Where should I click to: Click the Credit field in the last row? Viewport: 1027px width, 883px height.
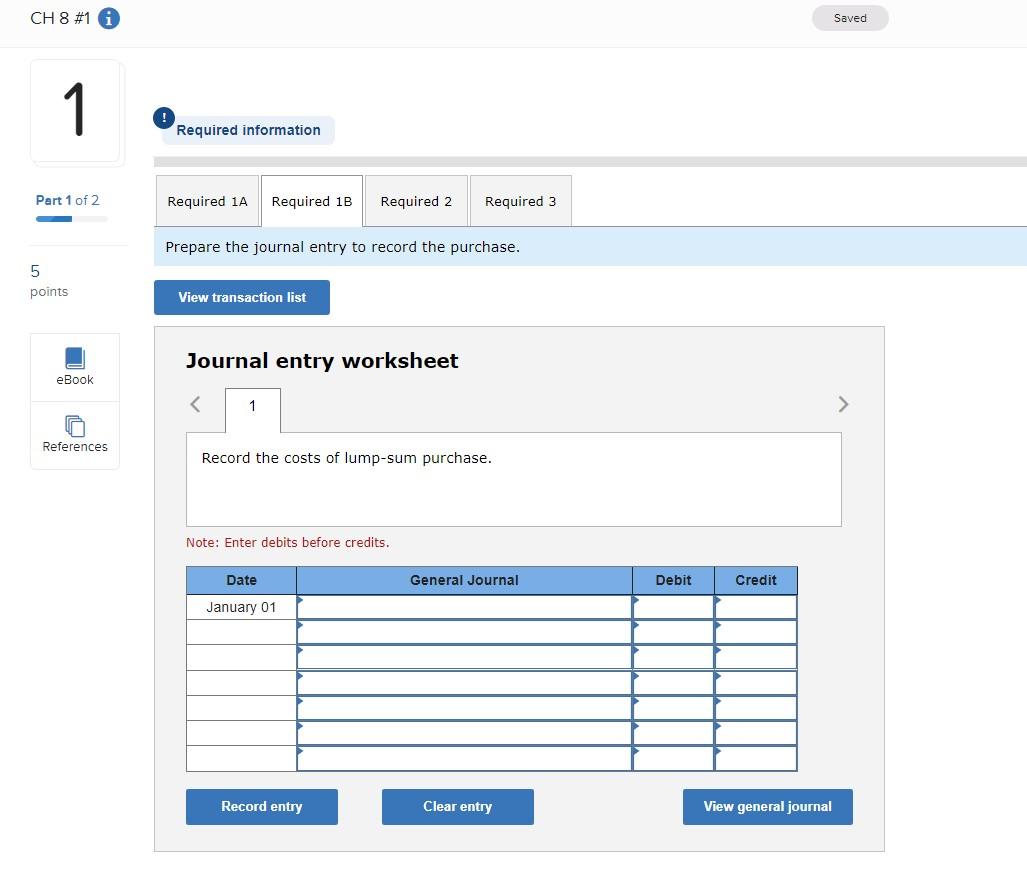[756, 759]
